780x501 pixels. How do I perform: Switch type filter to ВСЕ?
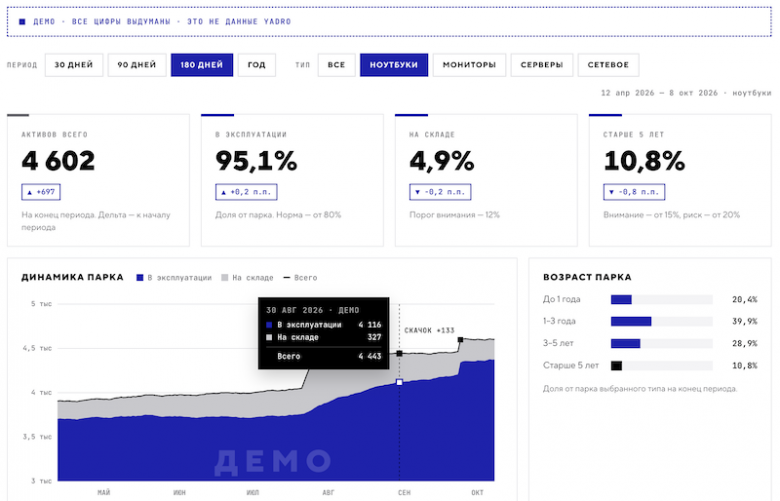336,65
